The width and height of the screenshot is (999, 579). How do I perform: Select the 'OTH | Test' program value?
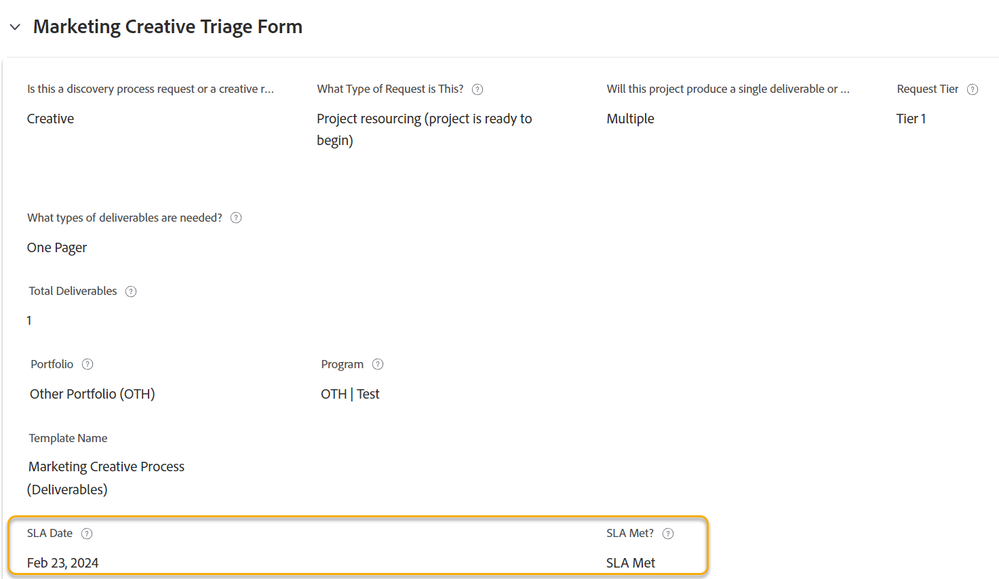pyautogui.click(x=350, y=393)
